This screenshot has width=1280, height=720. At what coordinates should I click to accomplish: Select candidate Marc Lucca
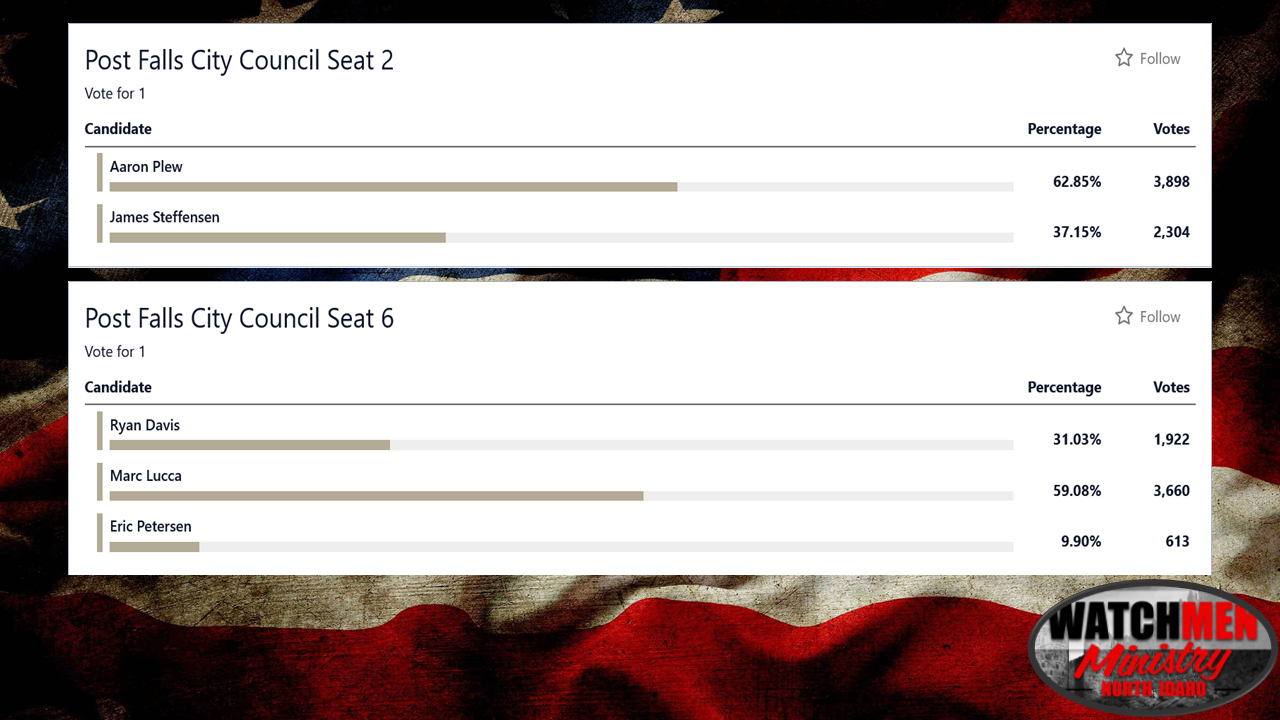146,476
